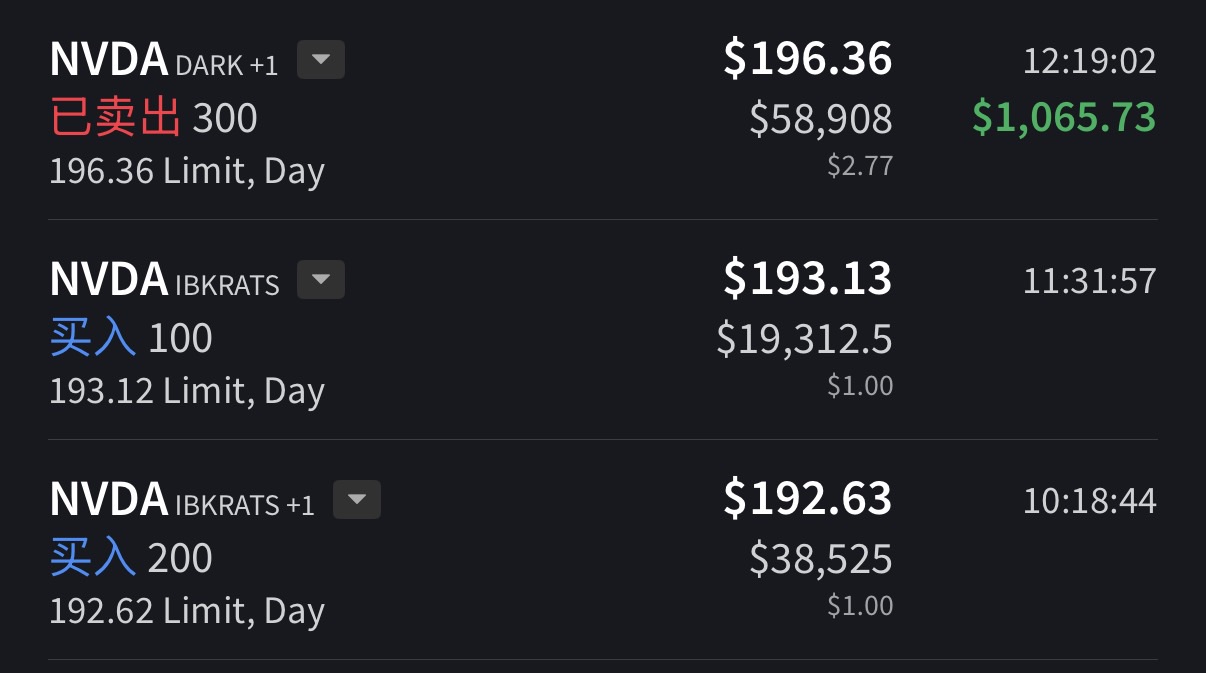Viewport: 1206px width, 673px height.
Task: Select the $193.13 fill price
Action: tap(808, 278)
